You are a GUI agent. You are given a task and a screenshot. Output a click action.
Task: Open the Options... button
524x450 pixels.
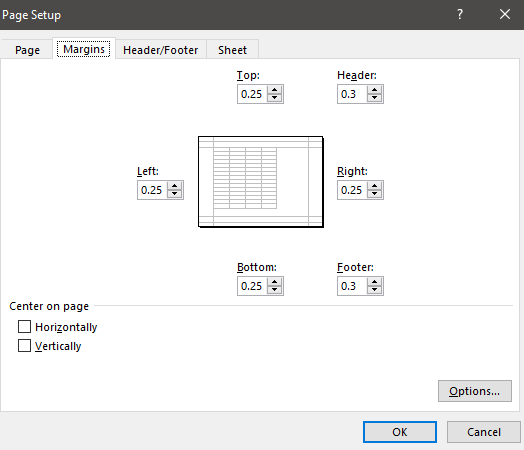(475, 391)
